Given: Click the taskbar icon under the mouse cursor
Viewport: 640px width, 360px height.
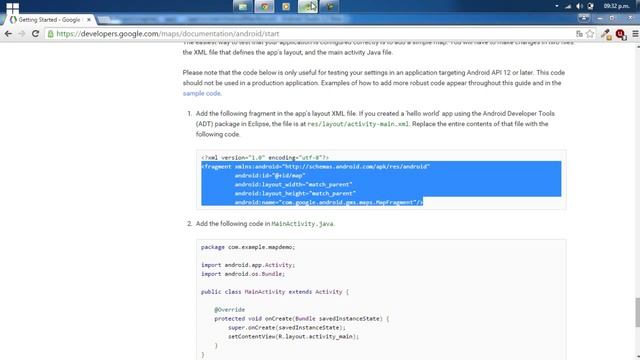Looking at the screenshot, I should click(x=307, y=6).
